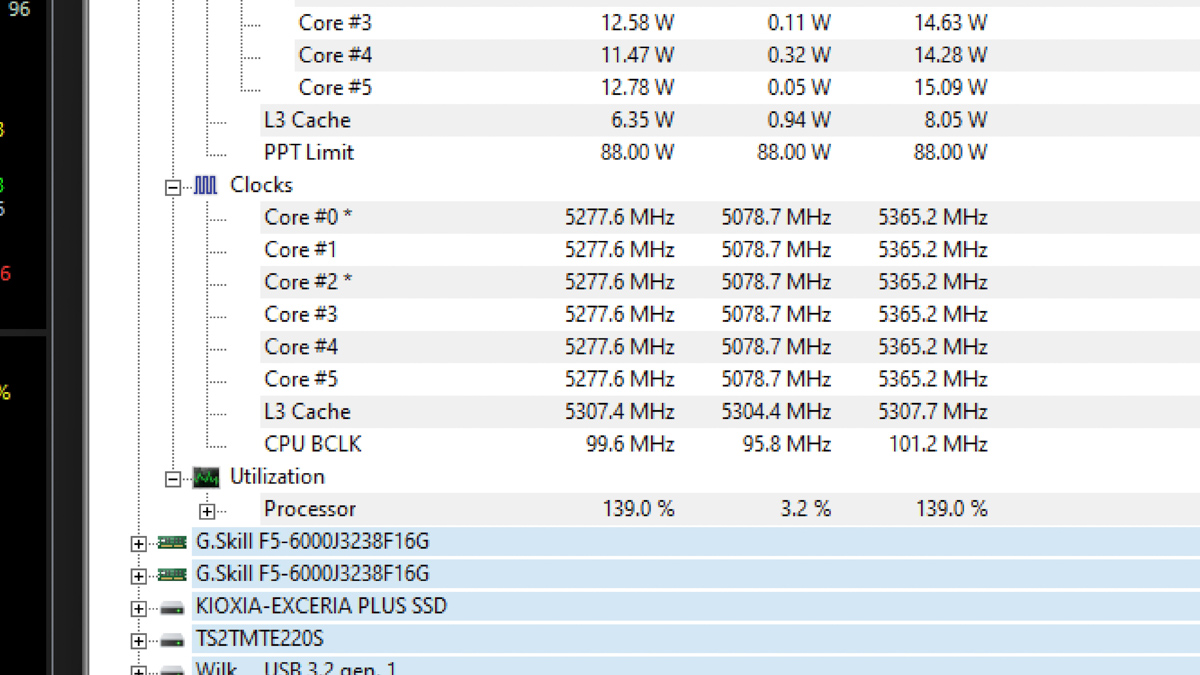Image resolution: width=1200 pixels, height=675 pixels.
Task: Click first G.Skill memory module icon
Action: pos(172,542)
